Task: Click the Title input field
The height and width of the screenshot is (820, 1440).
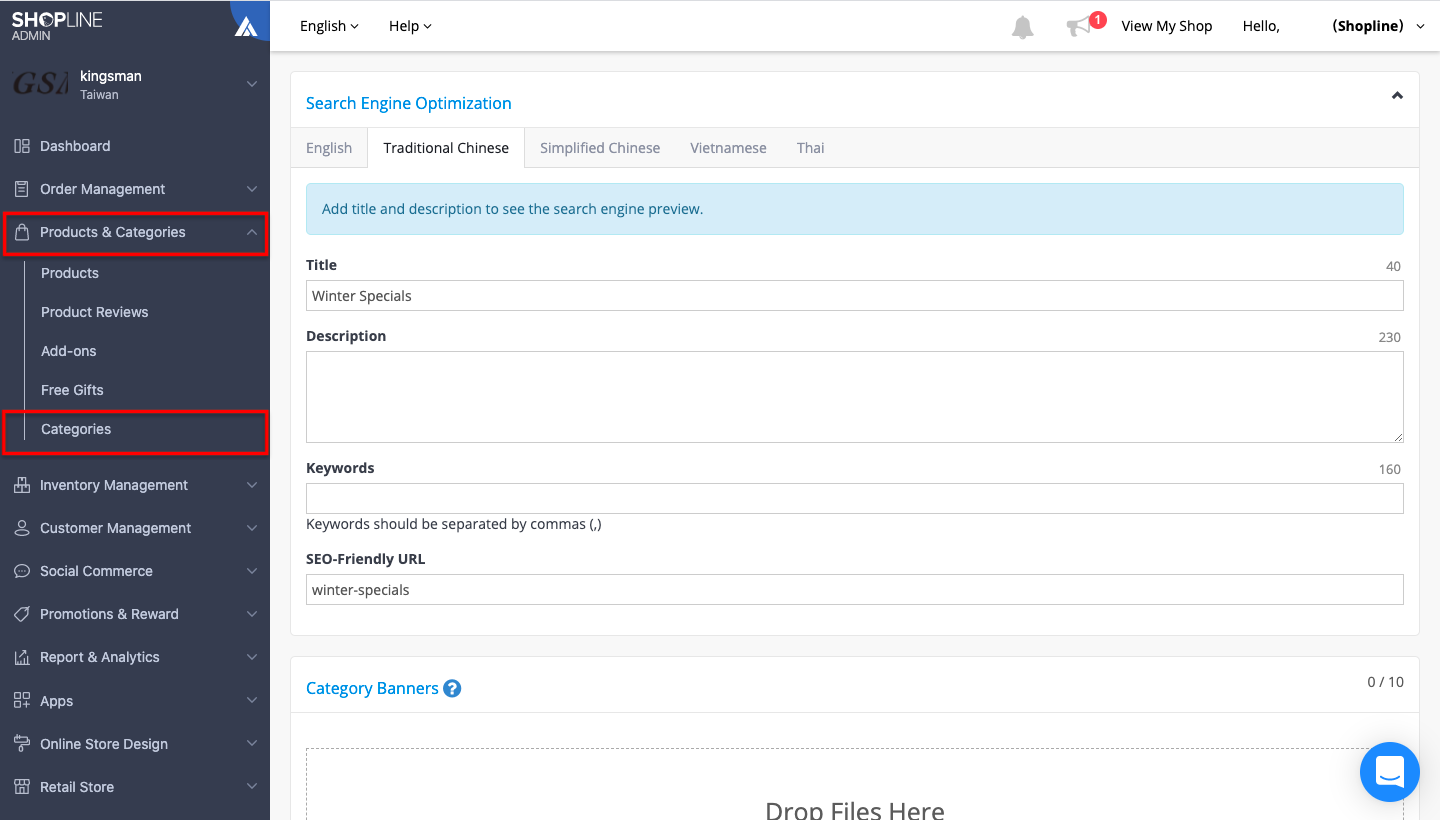Action: (855, 296)
